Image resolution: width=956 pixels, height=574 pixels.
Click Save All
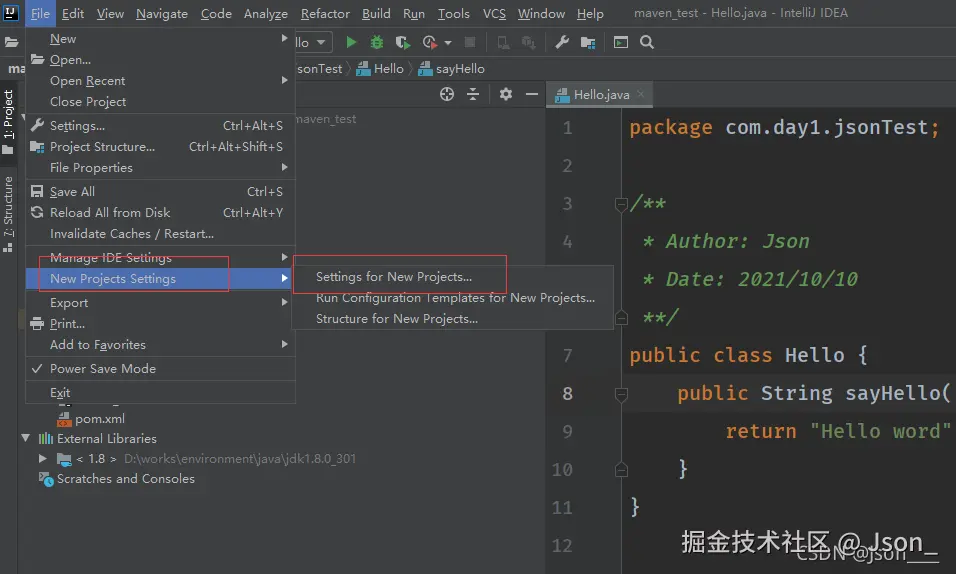tap(160, 192)
